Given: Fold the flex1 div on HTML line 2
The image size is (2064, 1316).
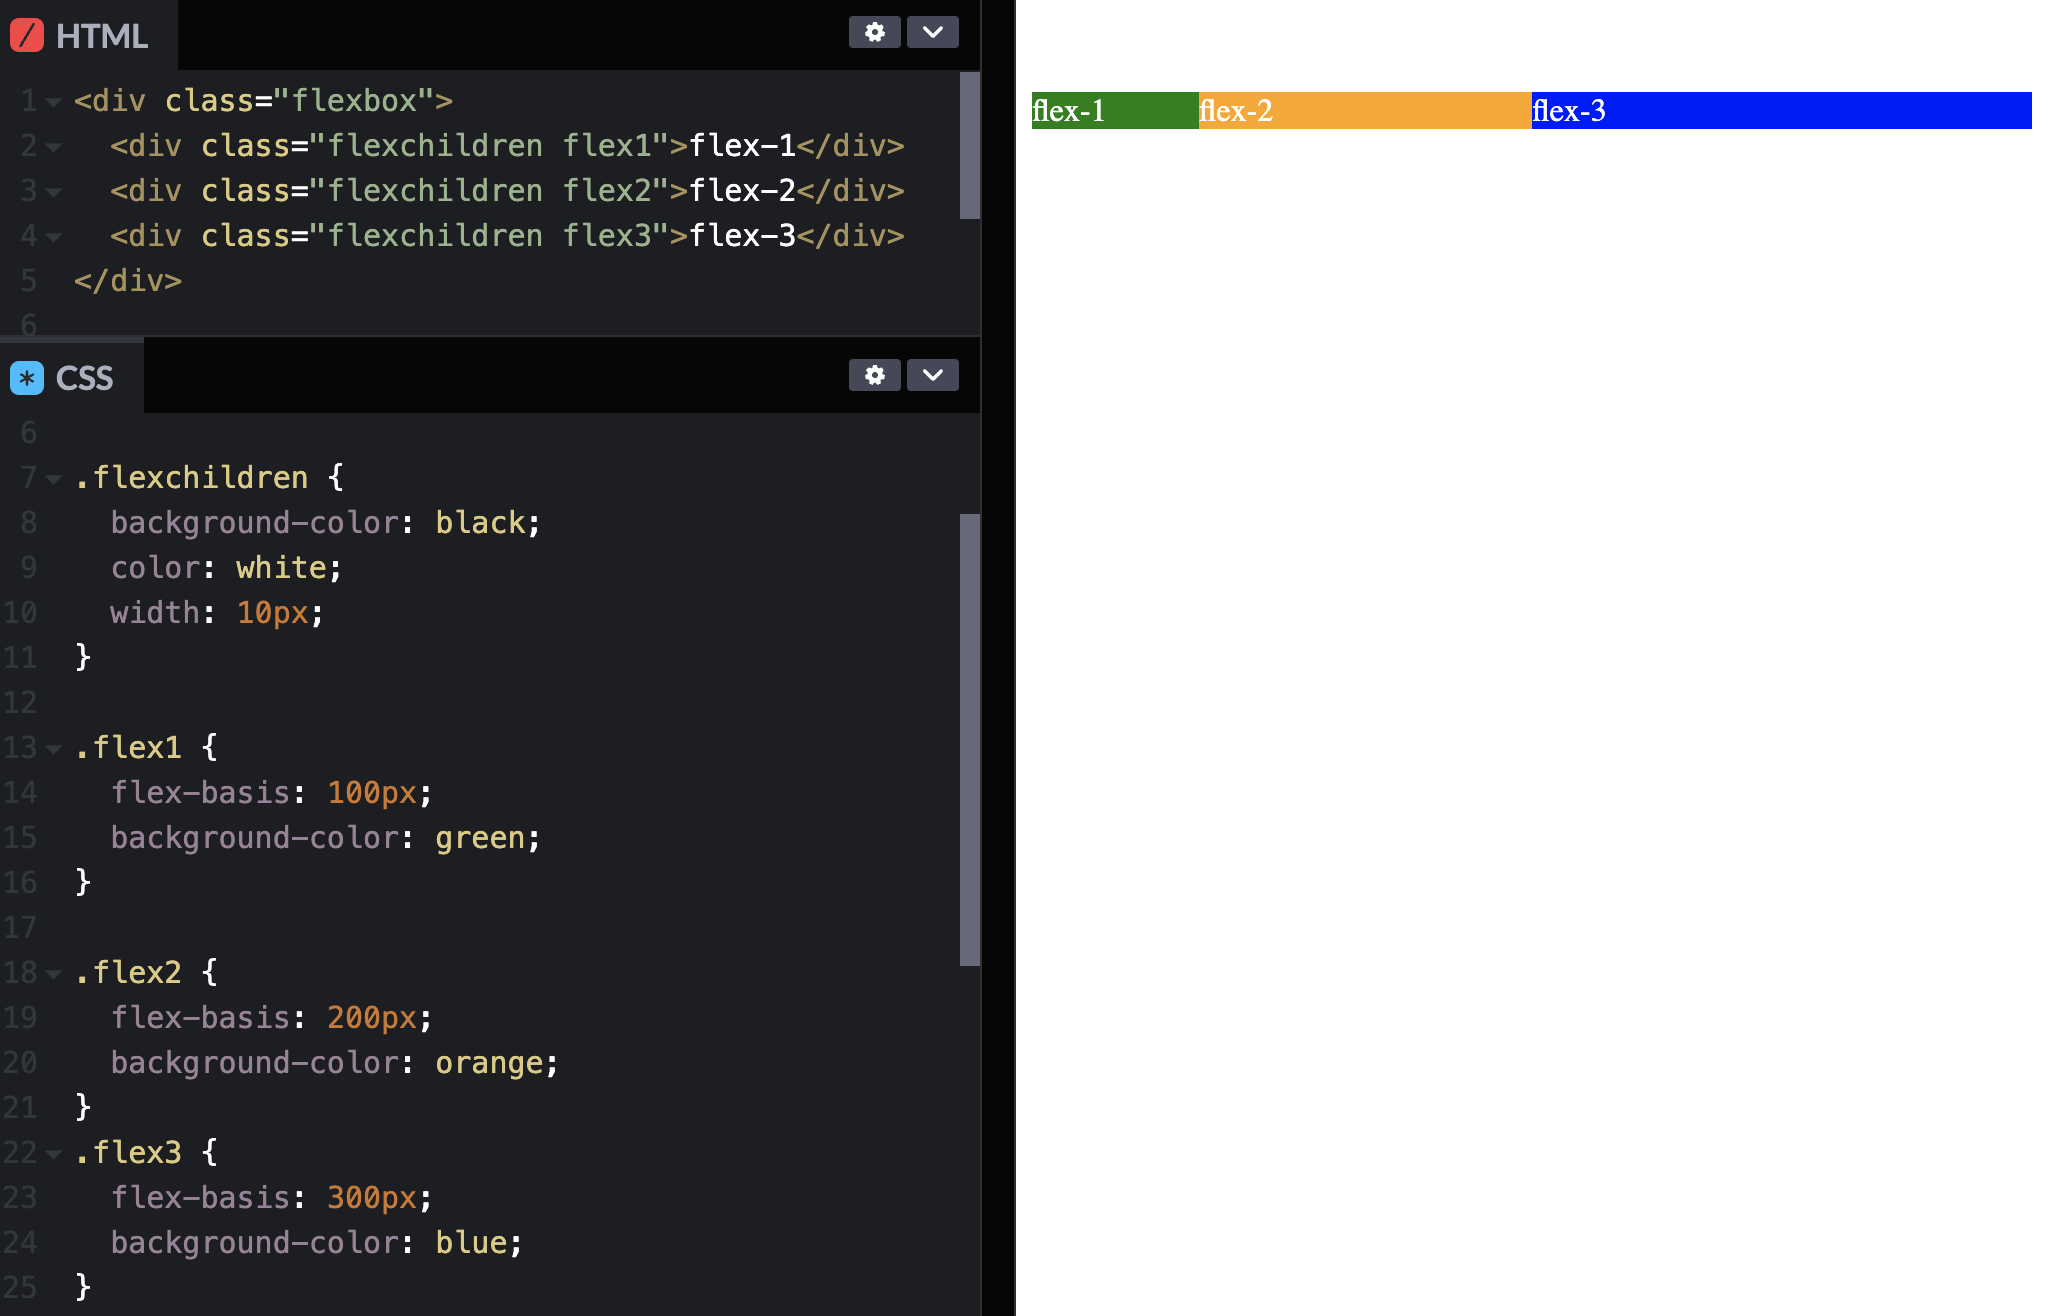Looking at the screenshot, I should 54,147.
